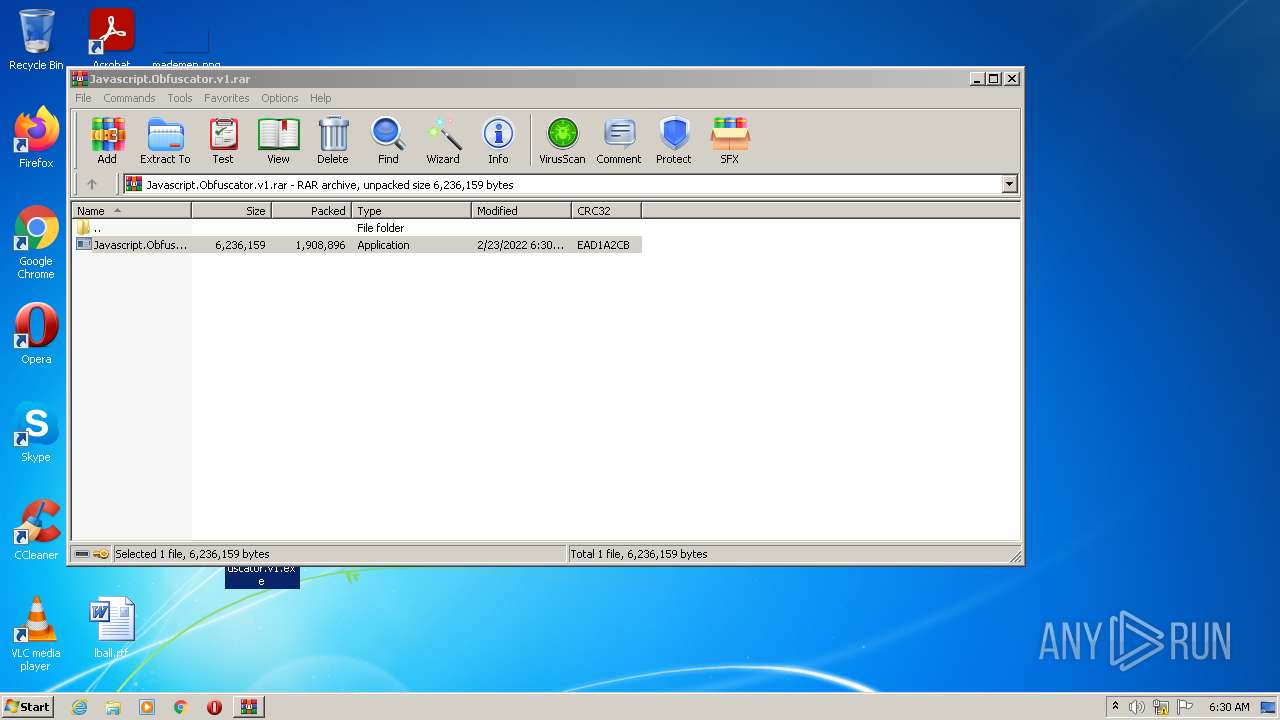Select the Google Chrome desktop shortcut
The width and height of the screenshot is (1280, 720).
coord(36,243)
